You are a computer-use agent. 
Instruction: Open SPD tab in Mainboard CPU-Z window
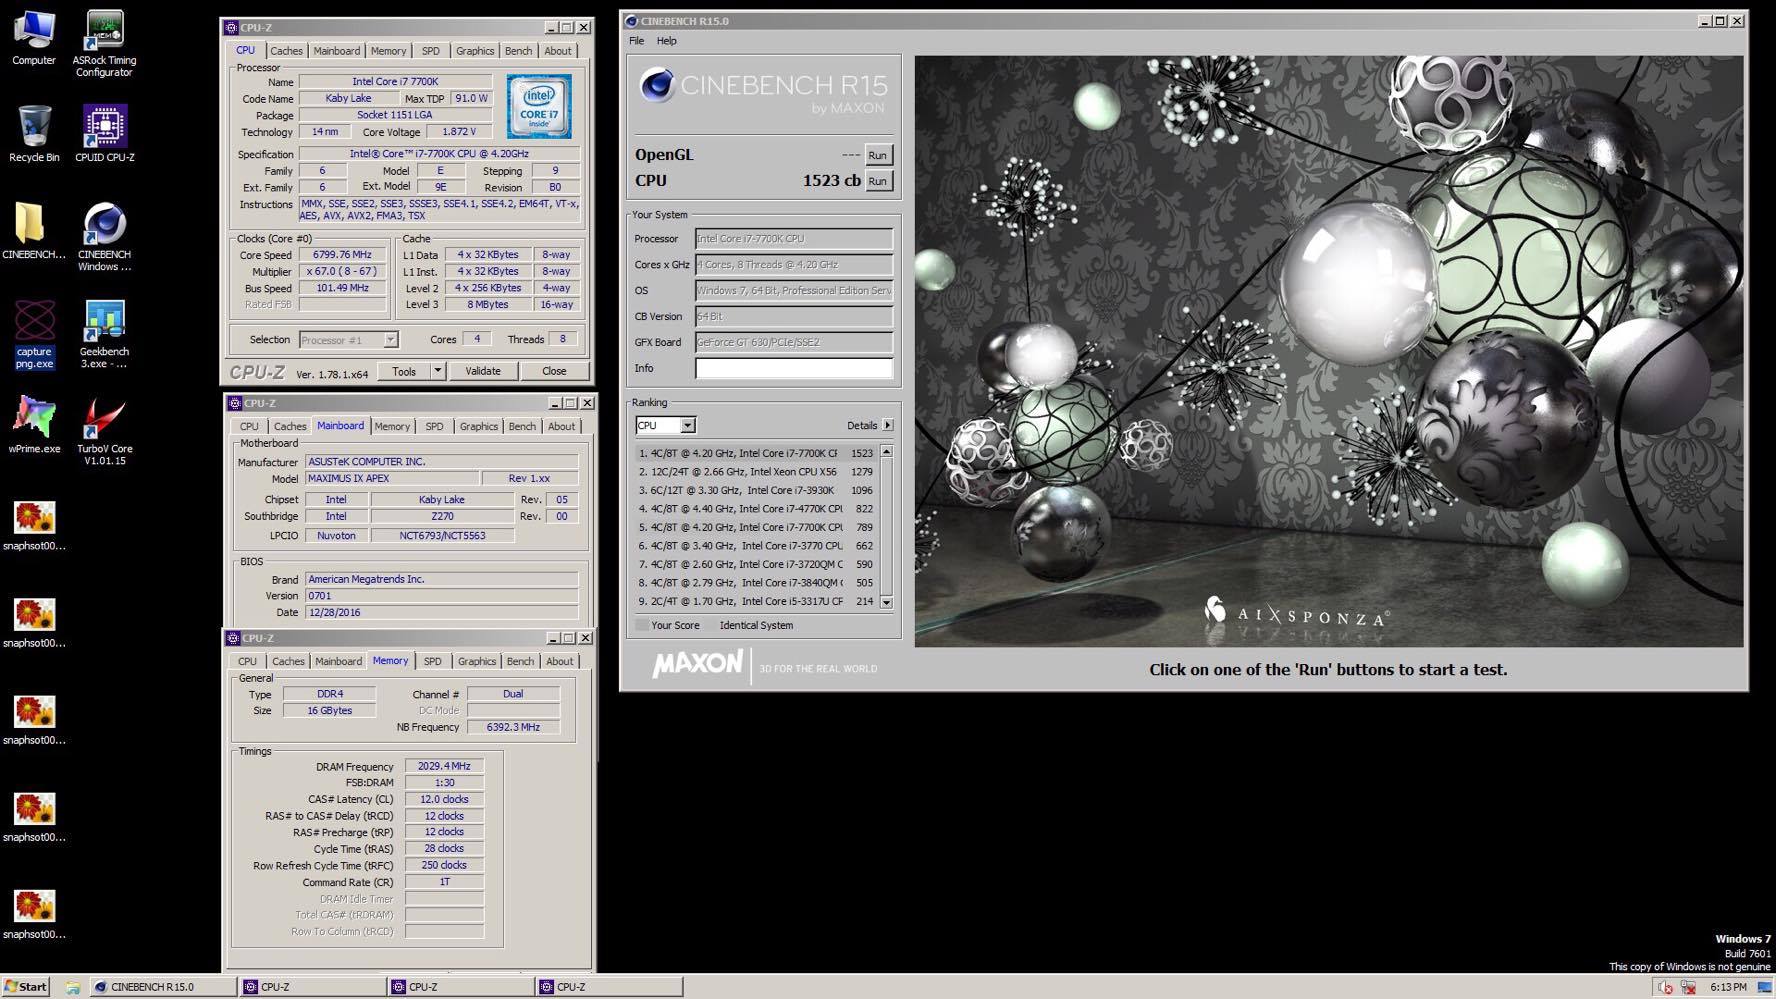click(x=434, y=426)
